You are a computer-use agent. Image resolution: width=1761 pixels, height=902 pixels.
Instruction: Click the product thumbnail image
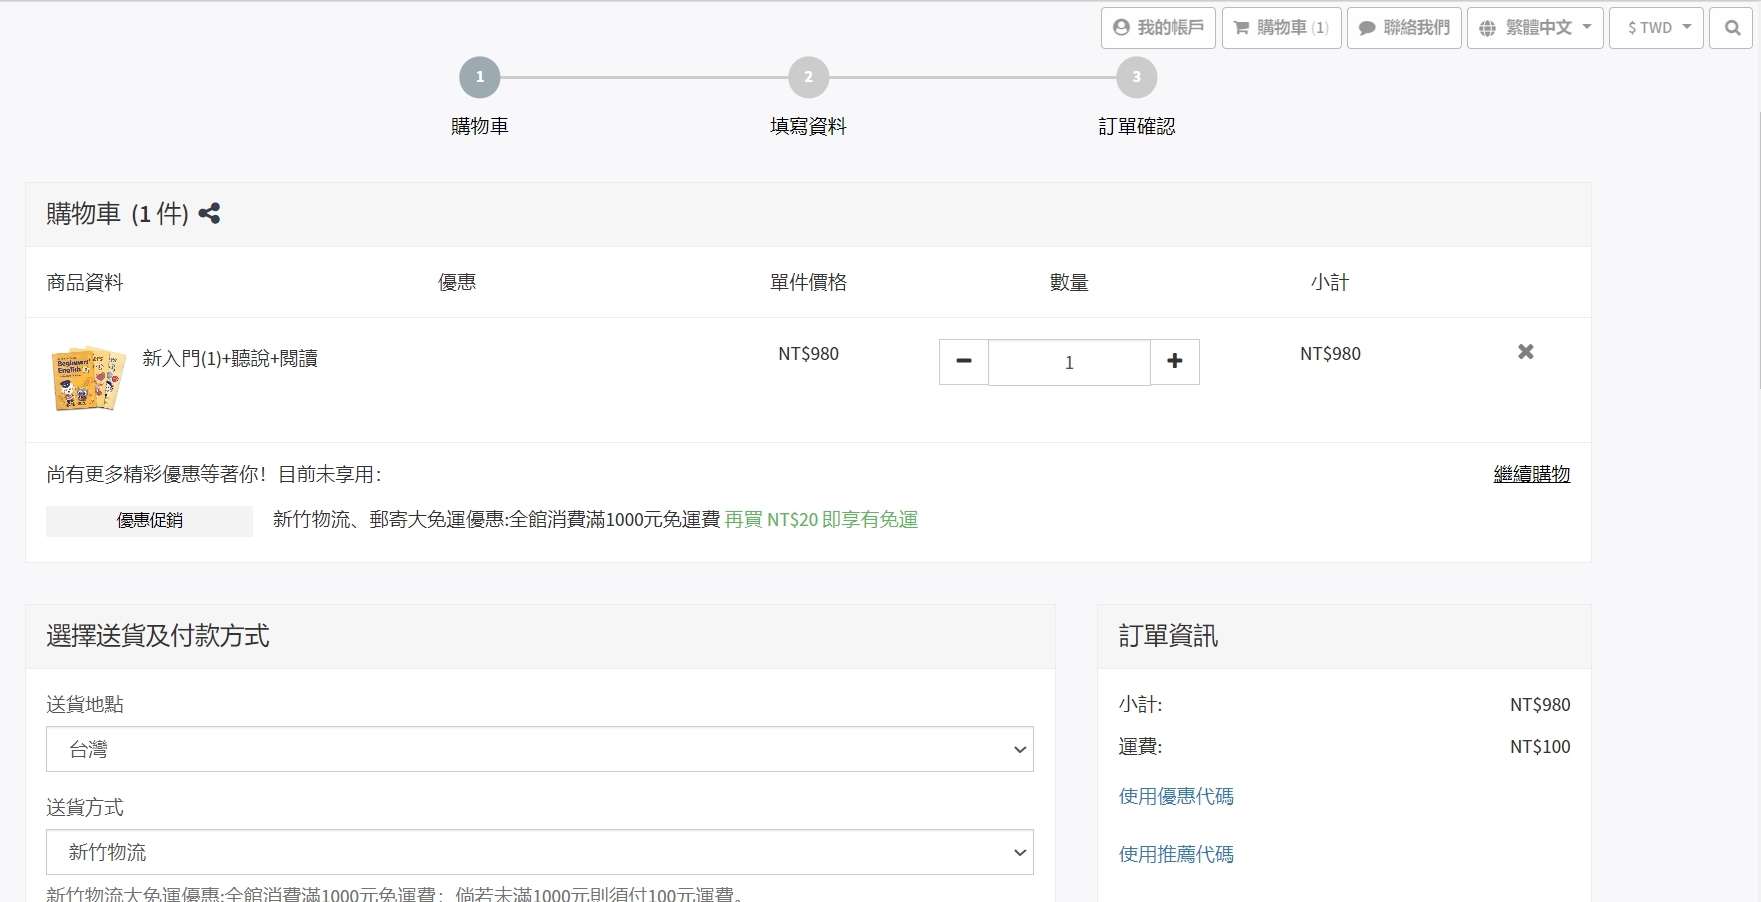tap(88, 378)
